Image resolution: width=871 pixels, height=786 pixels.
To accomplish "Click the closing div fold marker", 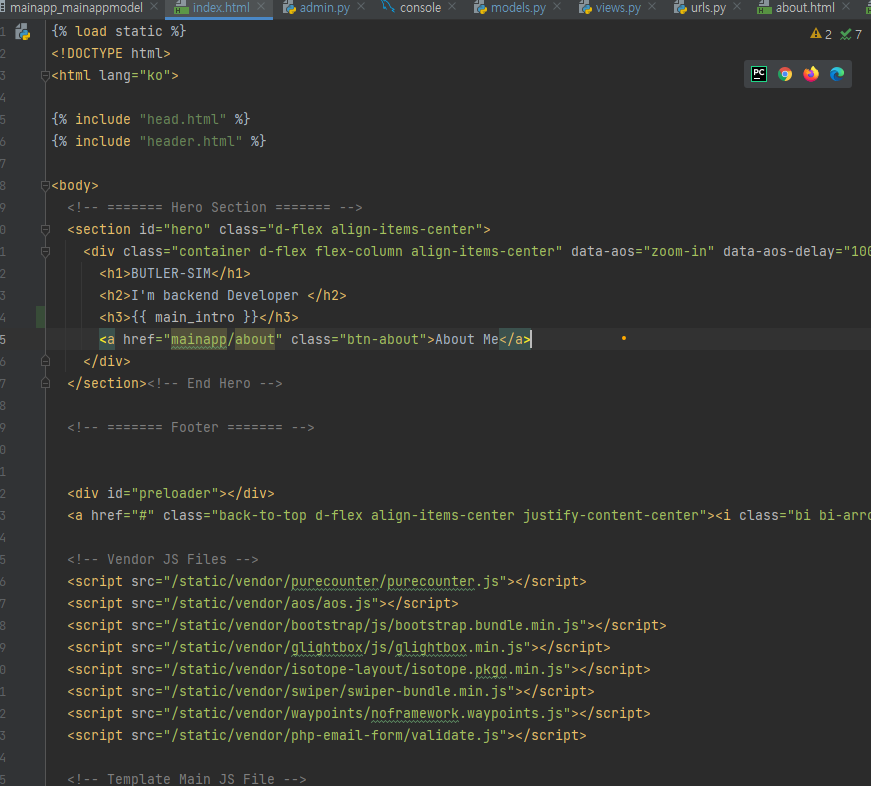I will coord(46,362).
